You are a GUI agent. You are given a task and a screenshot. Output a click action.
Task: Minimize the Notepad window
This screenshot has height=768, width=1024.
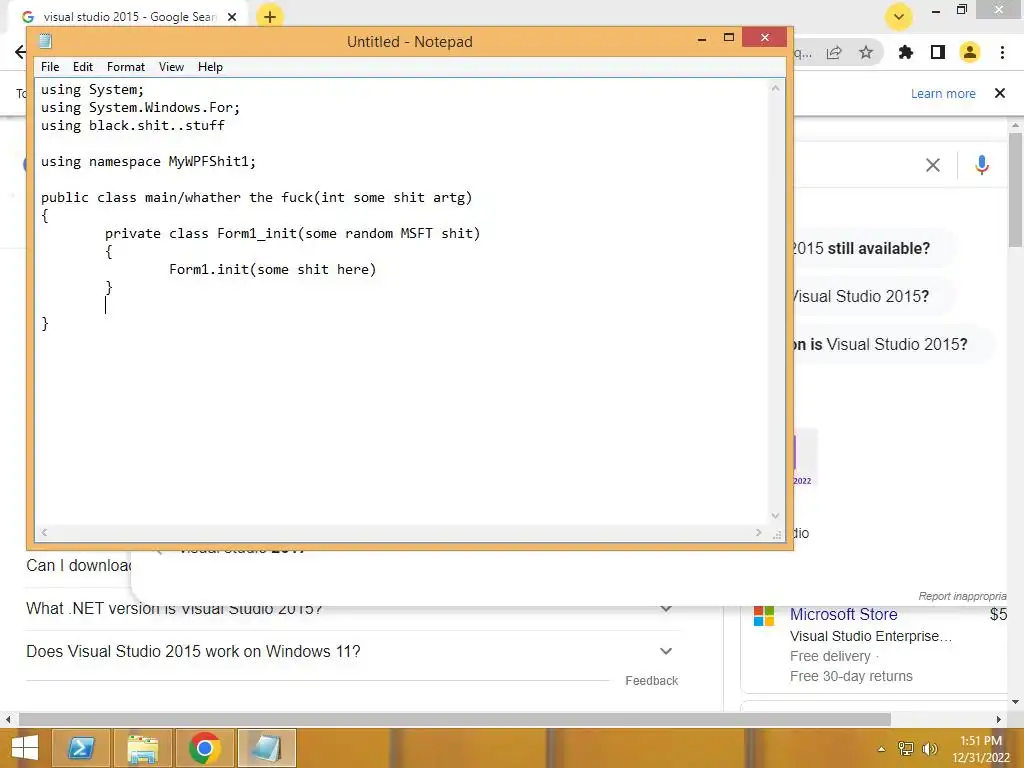[702, 39]
